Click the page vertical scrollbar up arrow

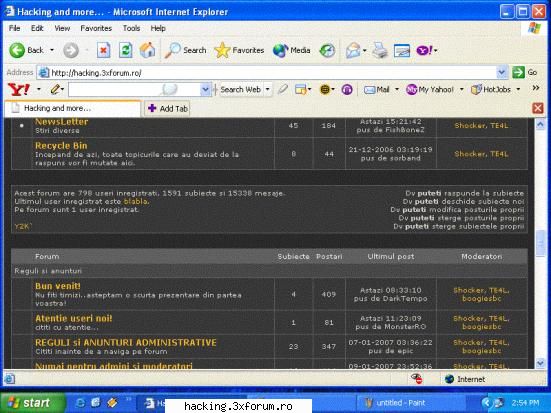[x=540, y=124]
